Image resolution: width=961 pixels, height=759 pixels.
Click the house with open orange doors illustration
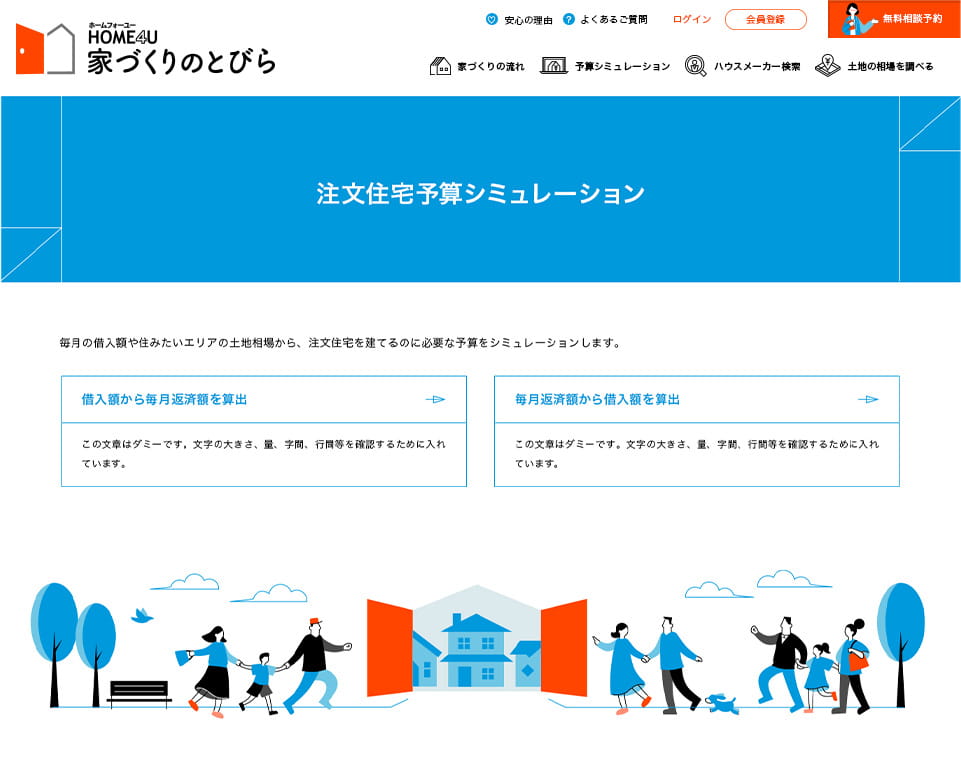tap(477, 641)
